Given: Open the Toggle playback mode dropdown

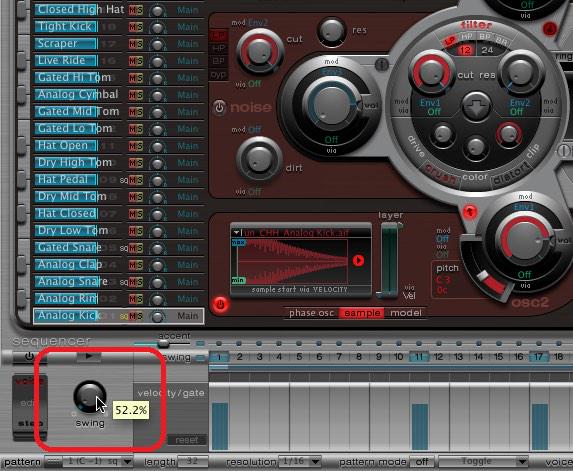Looking at the screenshot, I should (x=483, y=462).
